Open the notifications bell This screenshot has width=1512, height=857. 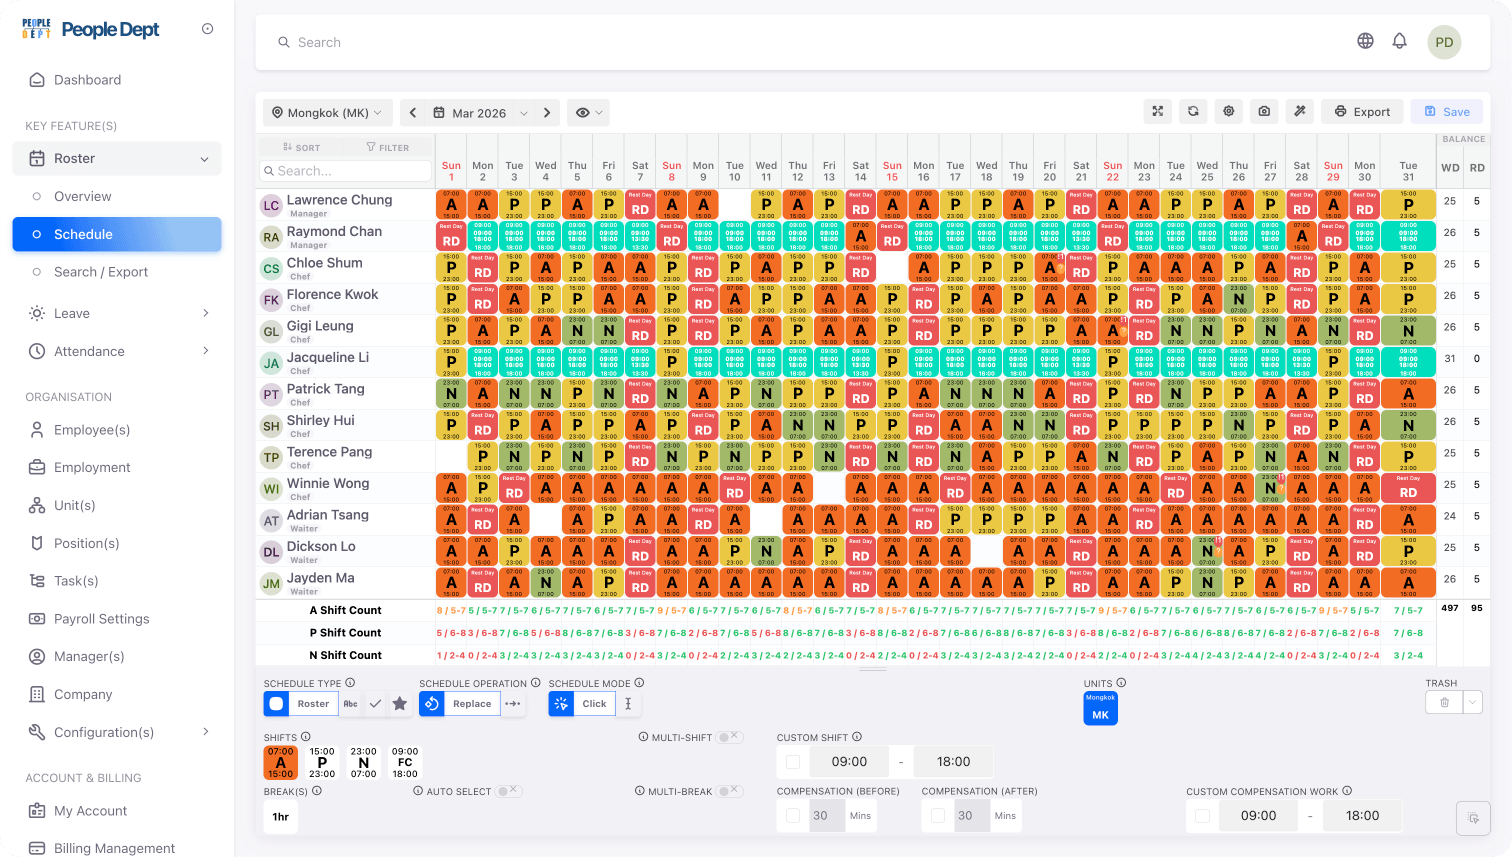pos(1400,41)
